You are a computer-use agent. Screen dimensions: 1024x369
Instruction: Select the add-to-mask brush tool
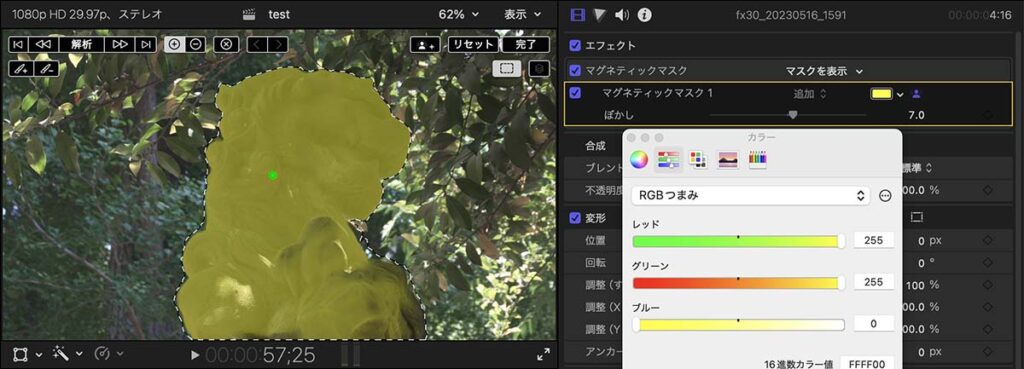pos(21,68)
